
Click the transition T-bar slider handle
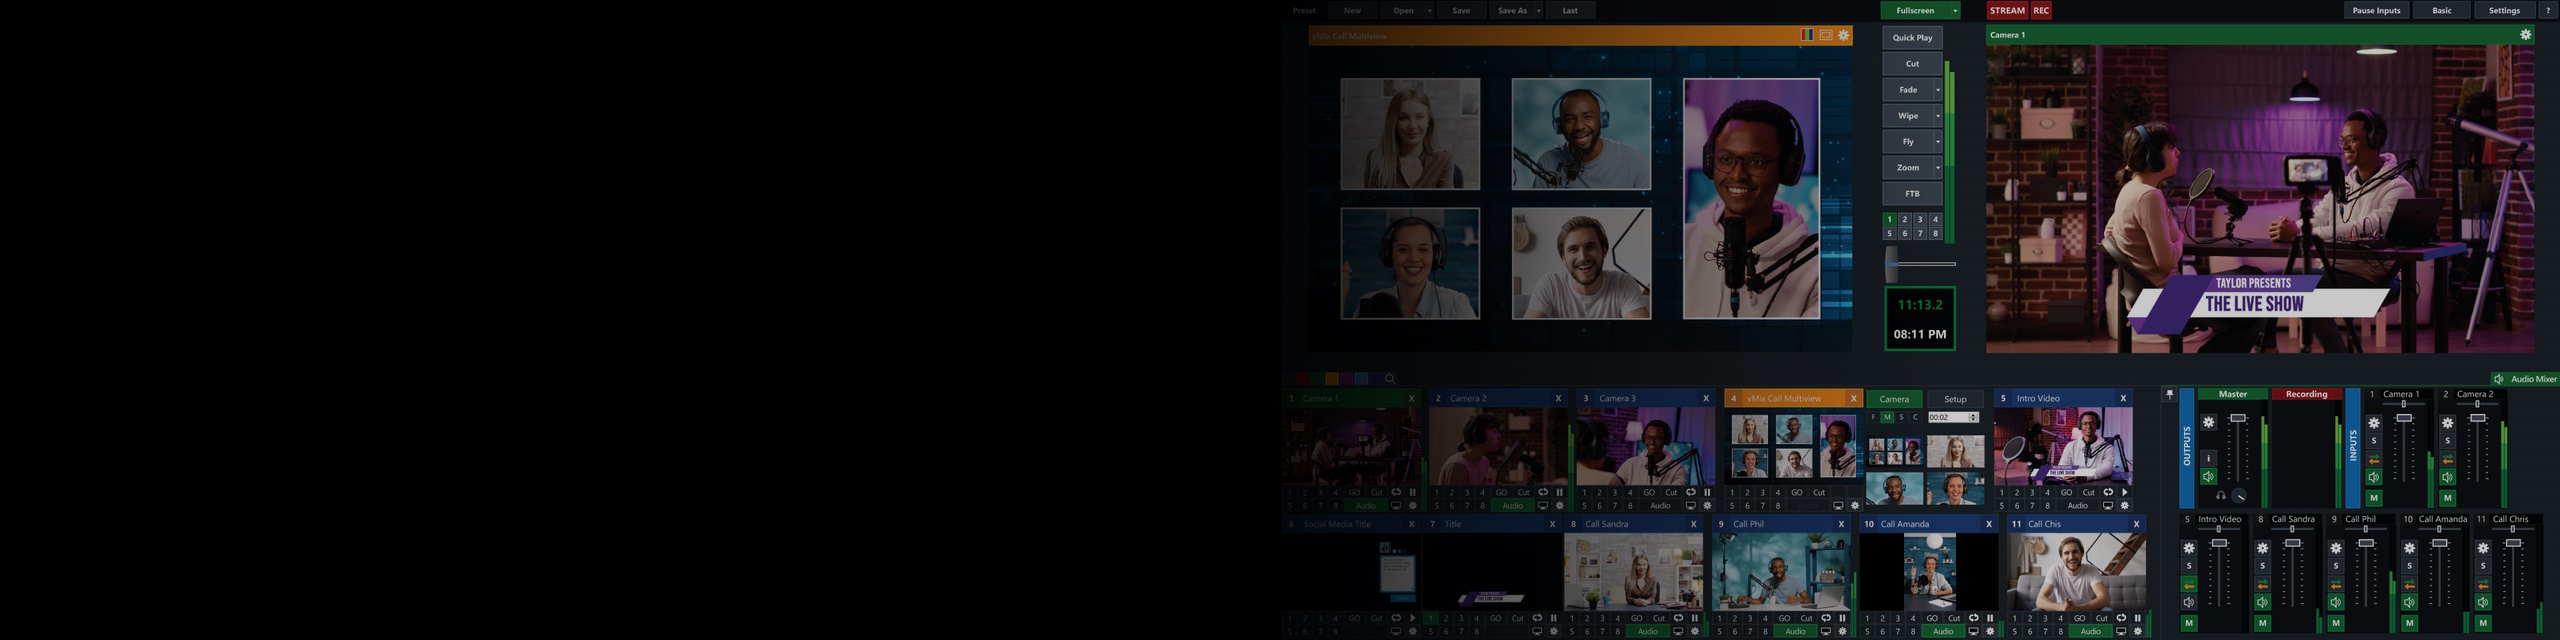(1891, 265)
